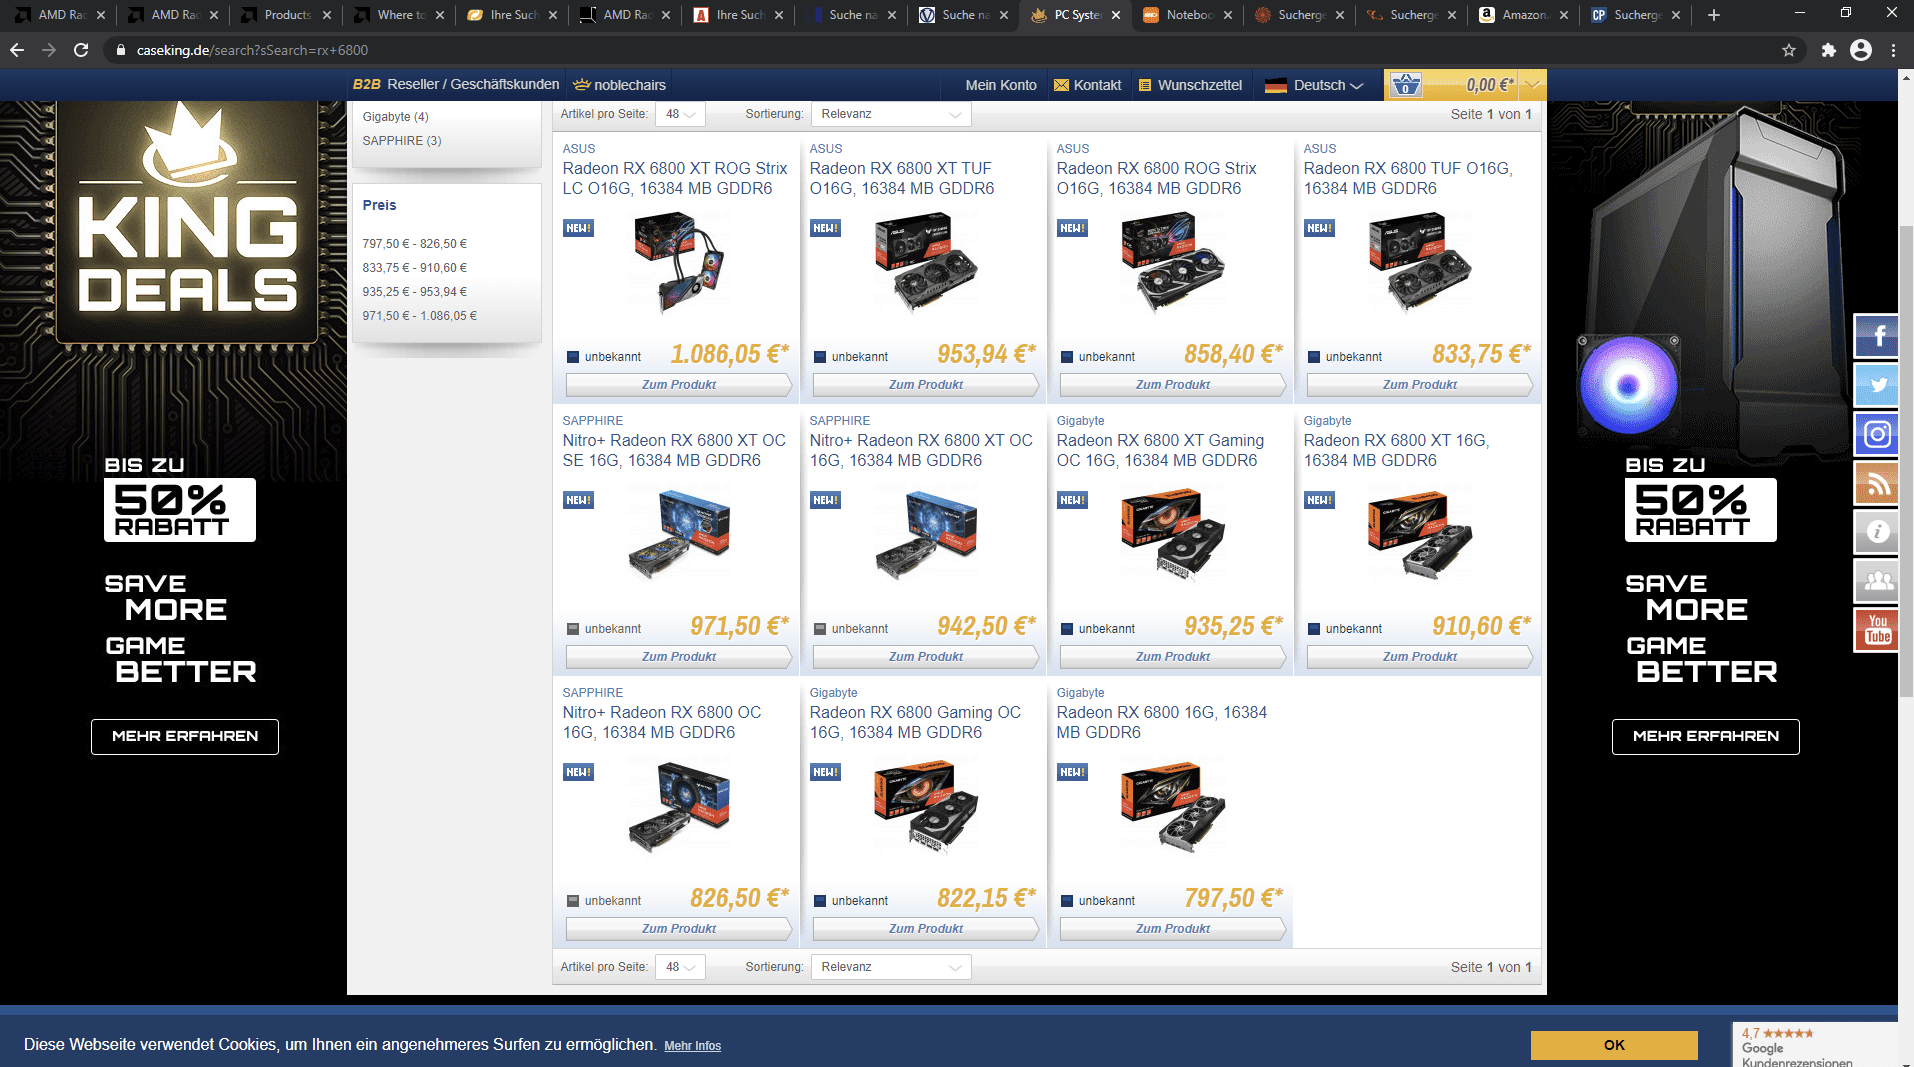This screenshot has height=1067, width=1914.
Task: Open the Facebook social sidebar icon
Action: coord(1877,336)
